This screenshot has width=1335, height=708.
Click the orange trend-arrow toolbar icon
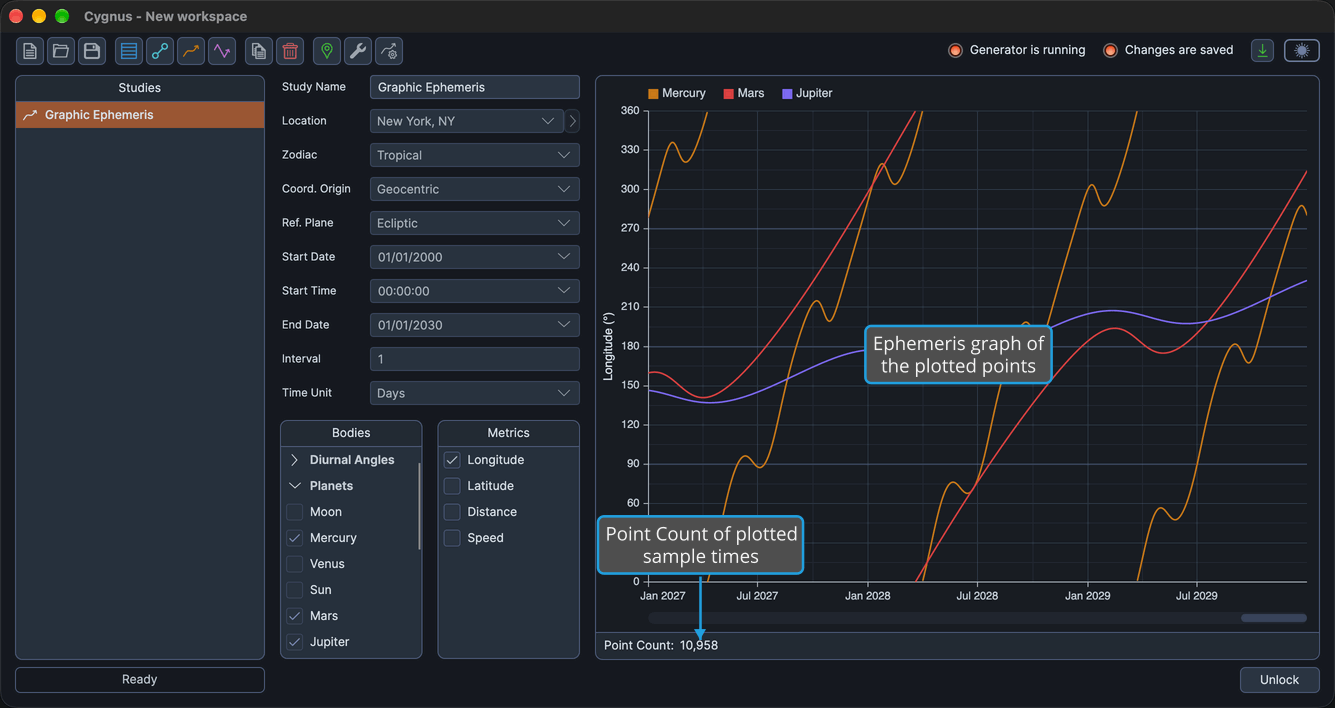click(x=191, y=51)
